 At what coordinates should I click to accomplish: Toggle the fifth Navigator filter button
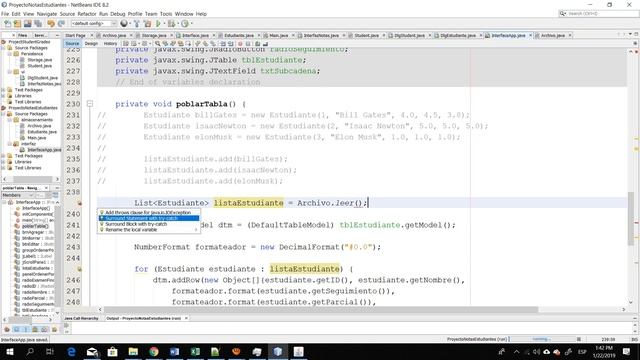click(44, 329)
